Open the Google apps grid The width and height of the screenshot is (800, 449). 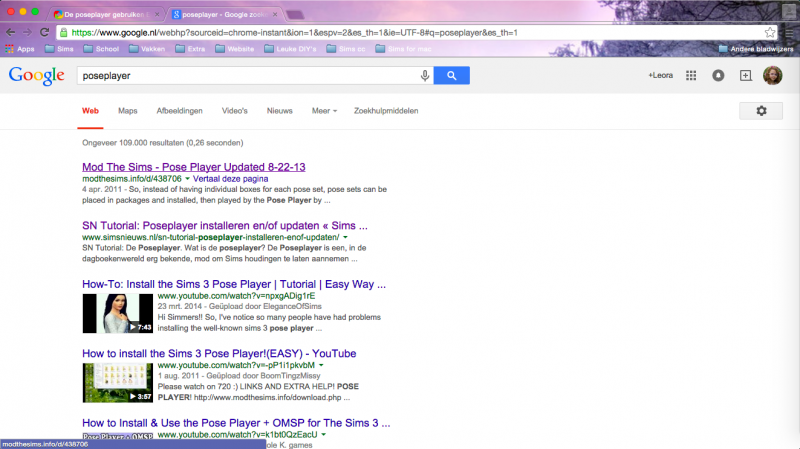click(690, 76)
